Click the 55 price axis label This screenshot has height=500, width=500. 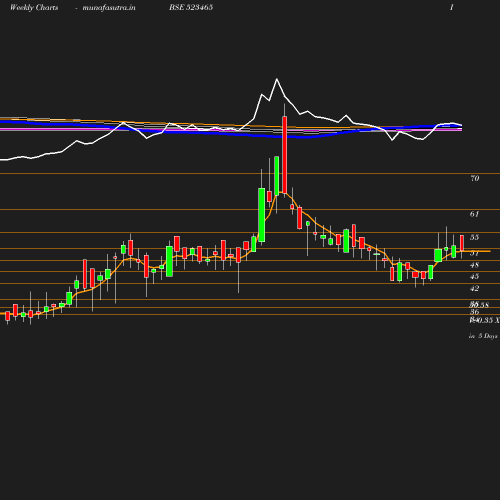point(474,237)
